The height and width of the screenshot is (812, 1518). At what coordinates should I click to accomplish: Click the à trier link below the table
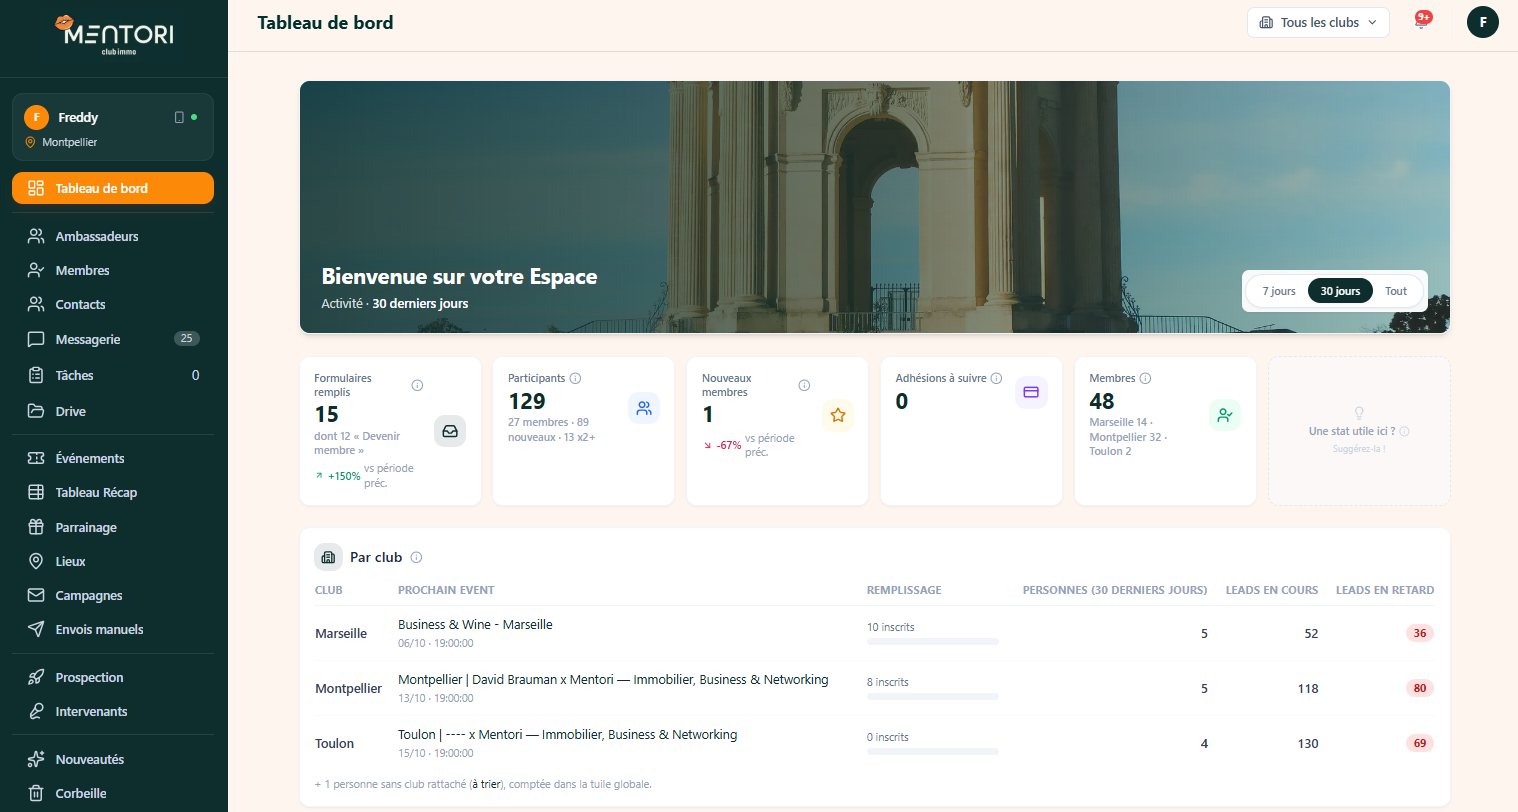point(486,784)
